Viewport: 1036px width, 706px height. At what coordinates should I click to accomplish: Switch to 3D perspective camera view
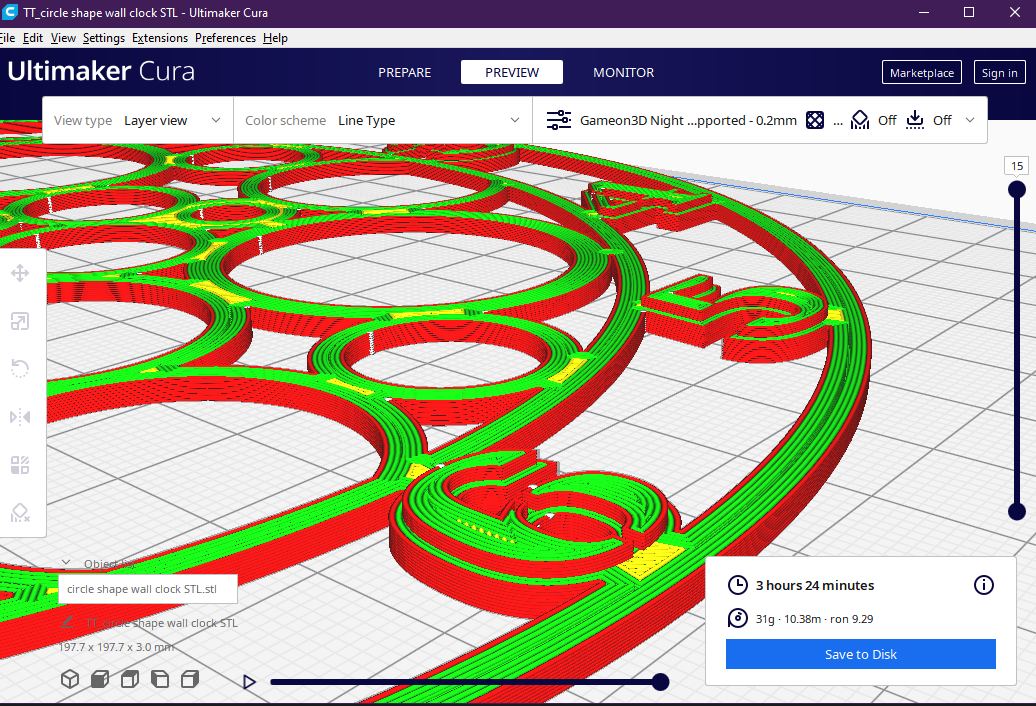(70, 679)
